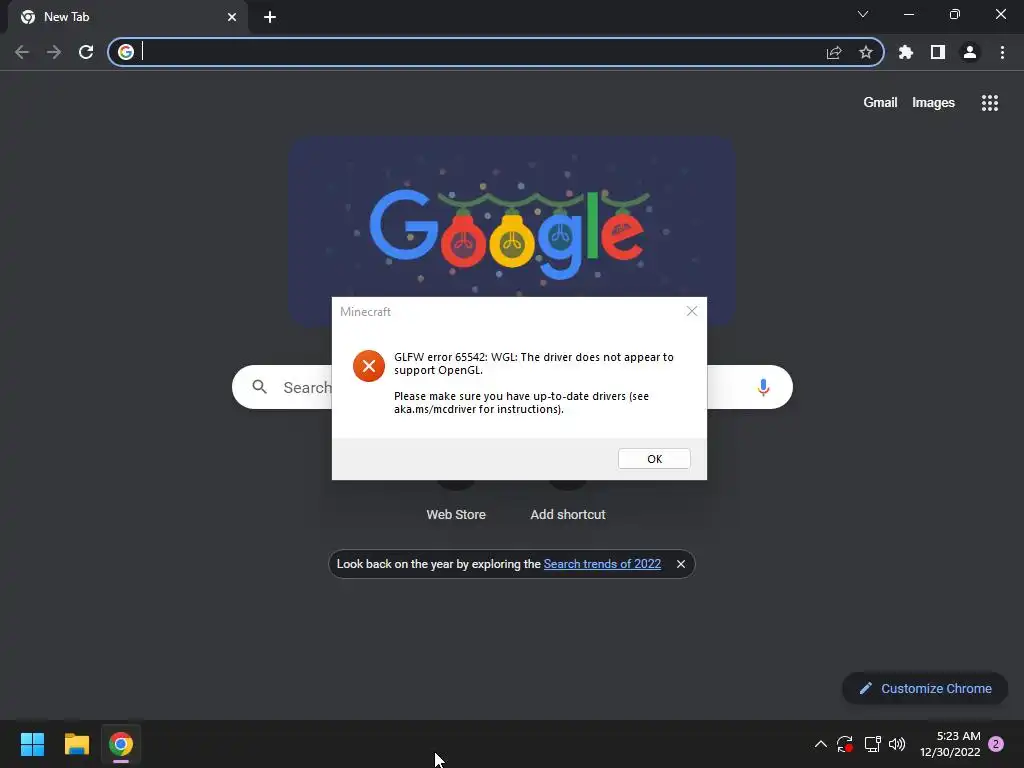Open the Google apps grid
This screenshot has width=1024, height=768.
990,103
